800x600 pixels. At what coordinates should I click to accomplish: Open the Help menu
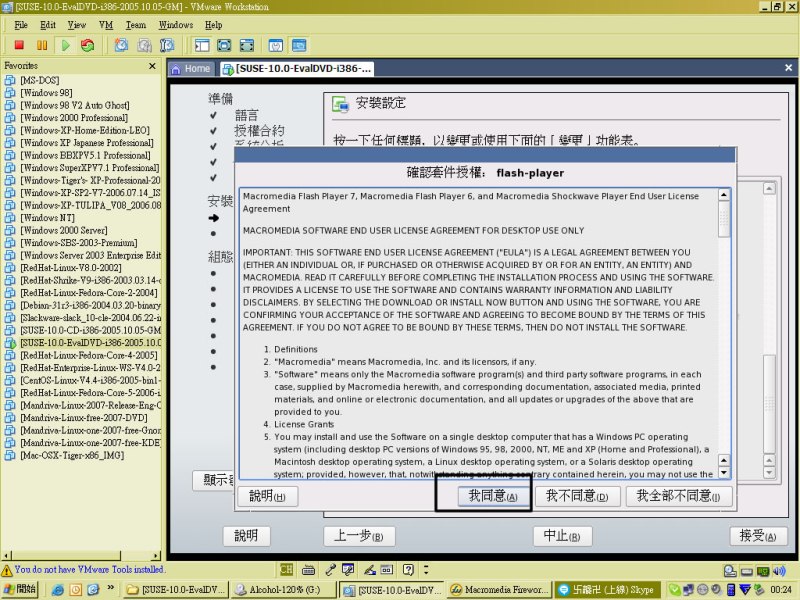click(x=213, y=25)
